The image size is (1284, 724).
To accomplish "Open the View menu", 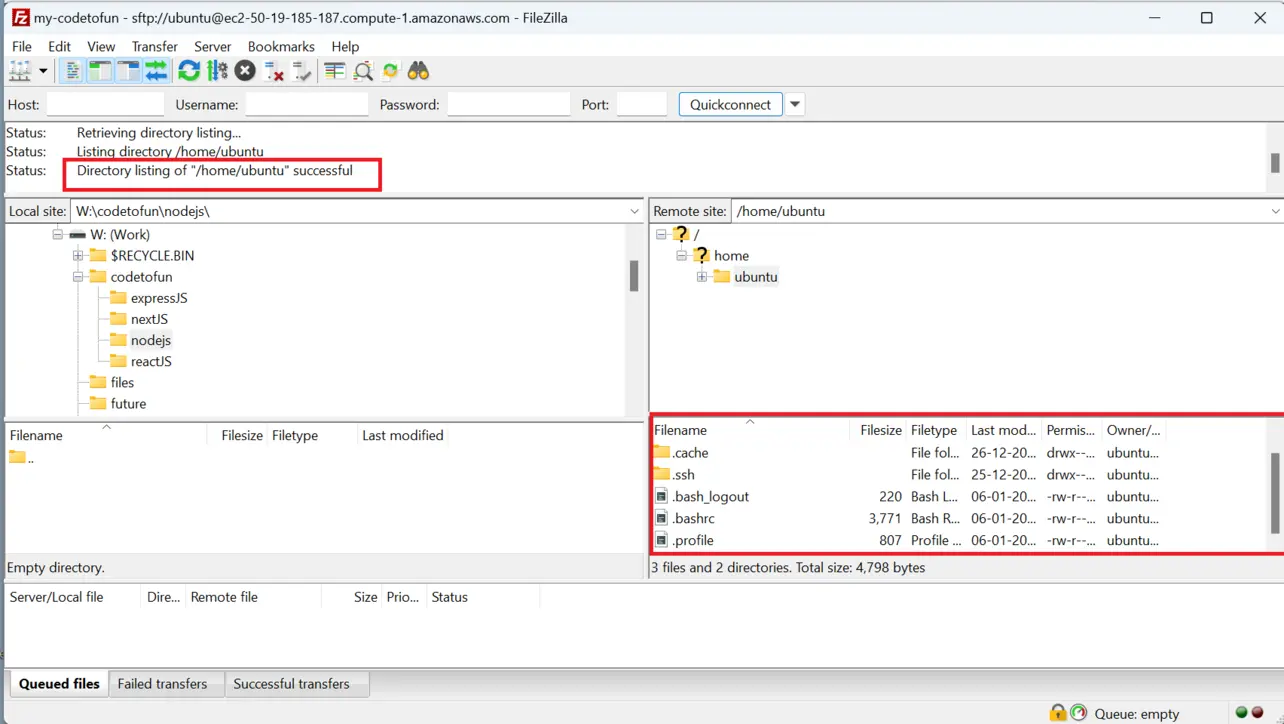I will tap(101, 46).
